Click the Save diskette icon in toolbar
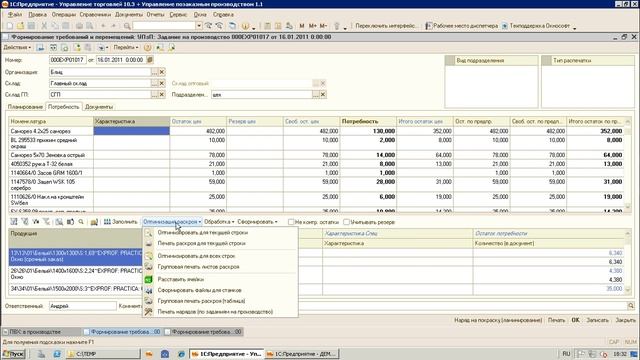 point(31,26)
